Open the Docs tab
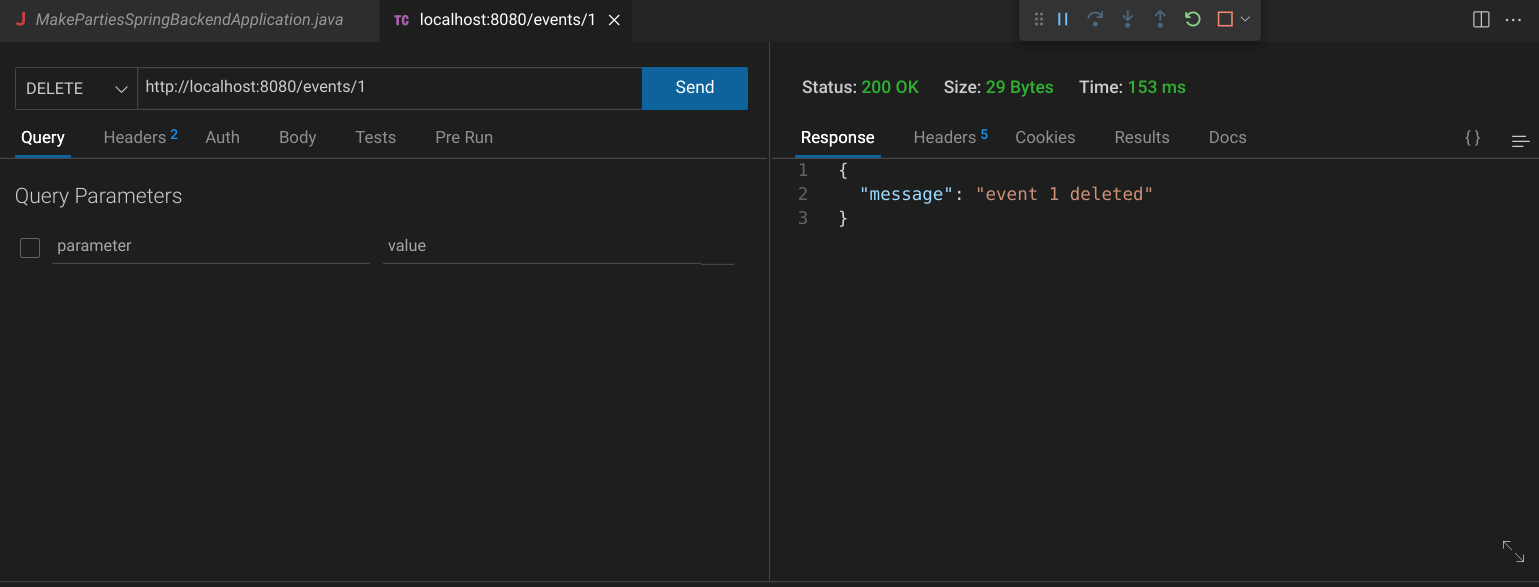The width and height of the screenshot is (1539, 587). 1227,138
